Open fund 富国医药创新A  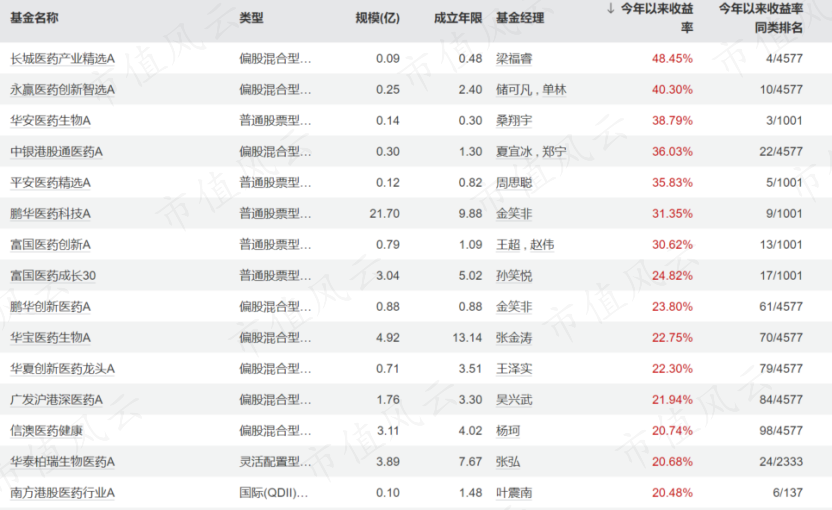50,245
